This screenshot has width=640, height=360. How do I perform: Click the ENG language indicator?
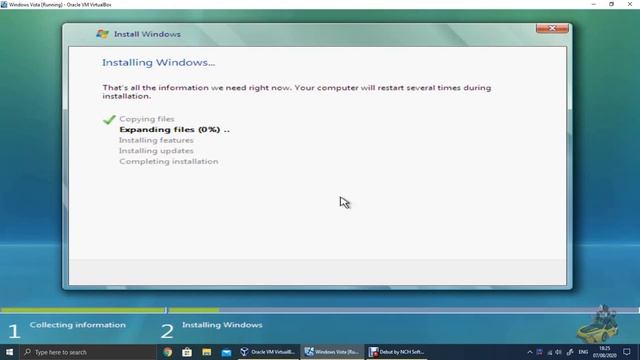point(583,352)
